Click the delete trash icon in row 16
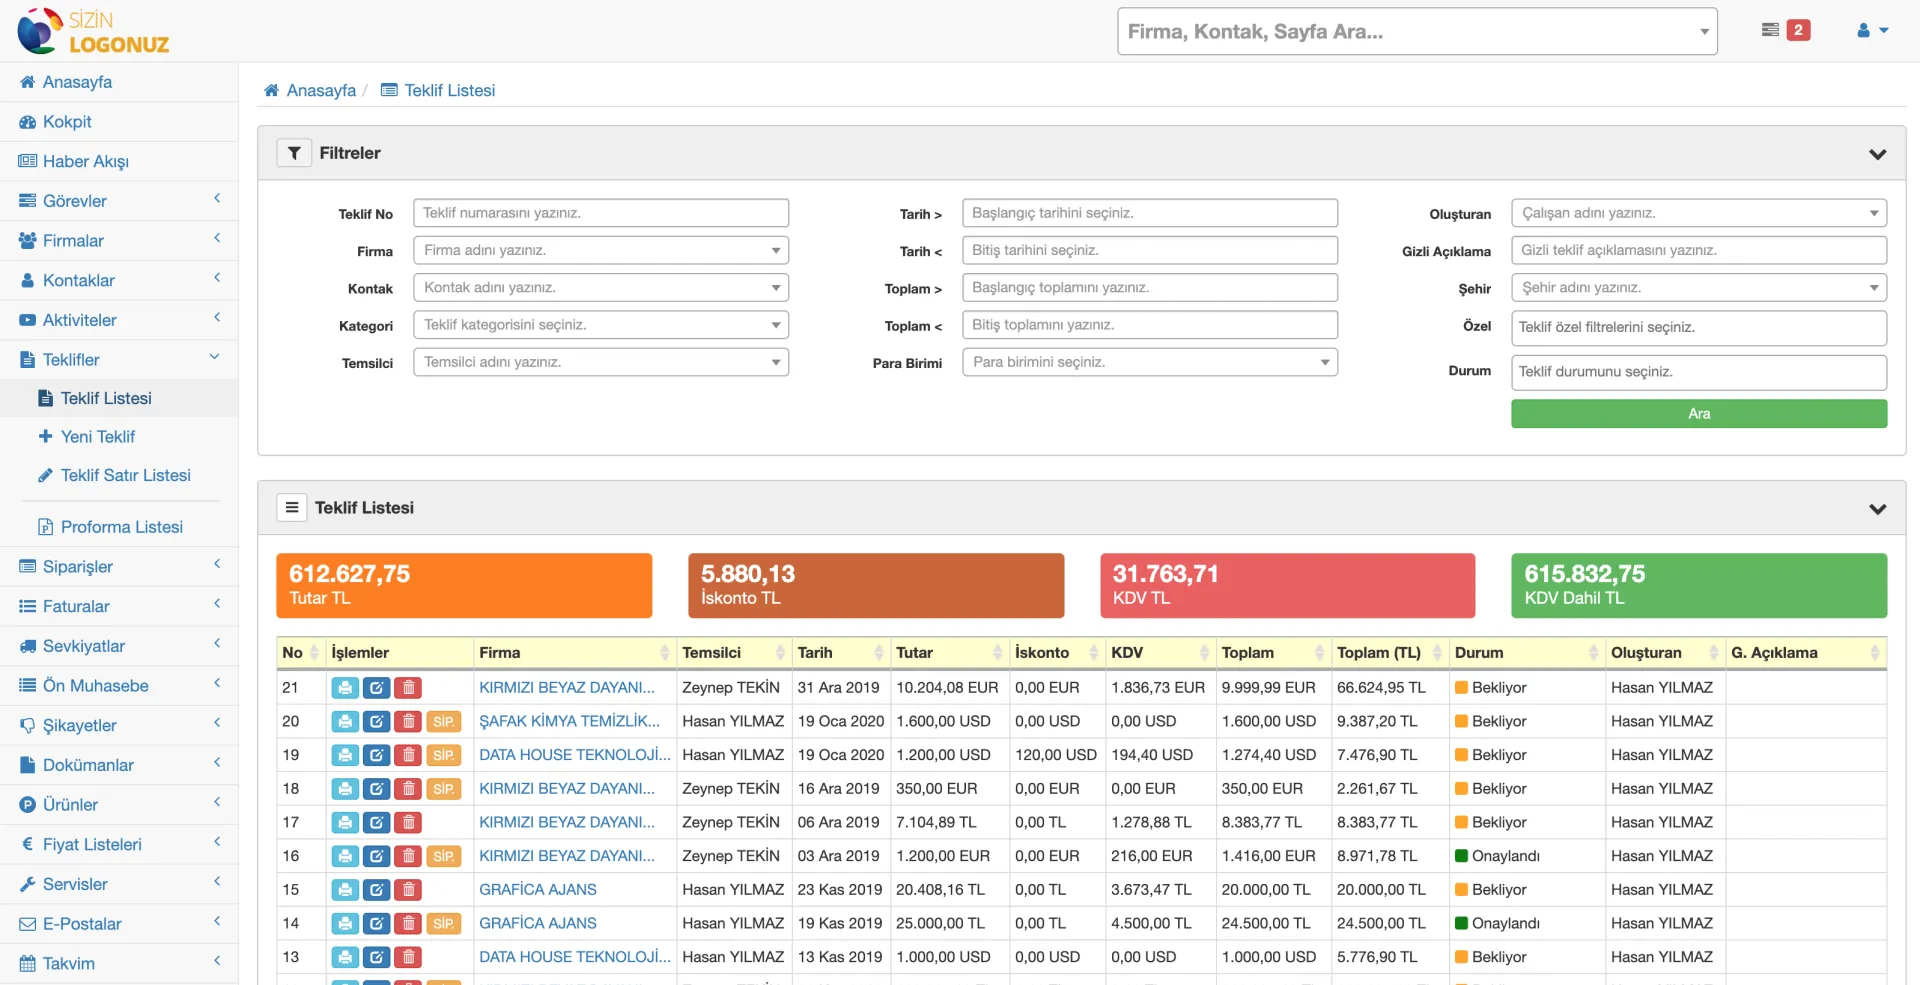Viewport: 1920px width, 985px height. coord(408,856)
